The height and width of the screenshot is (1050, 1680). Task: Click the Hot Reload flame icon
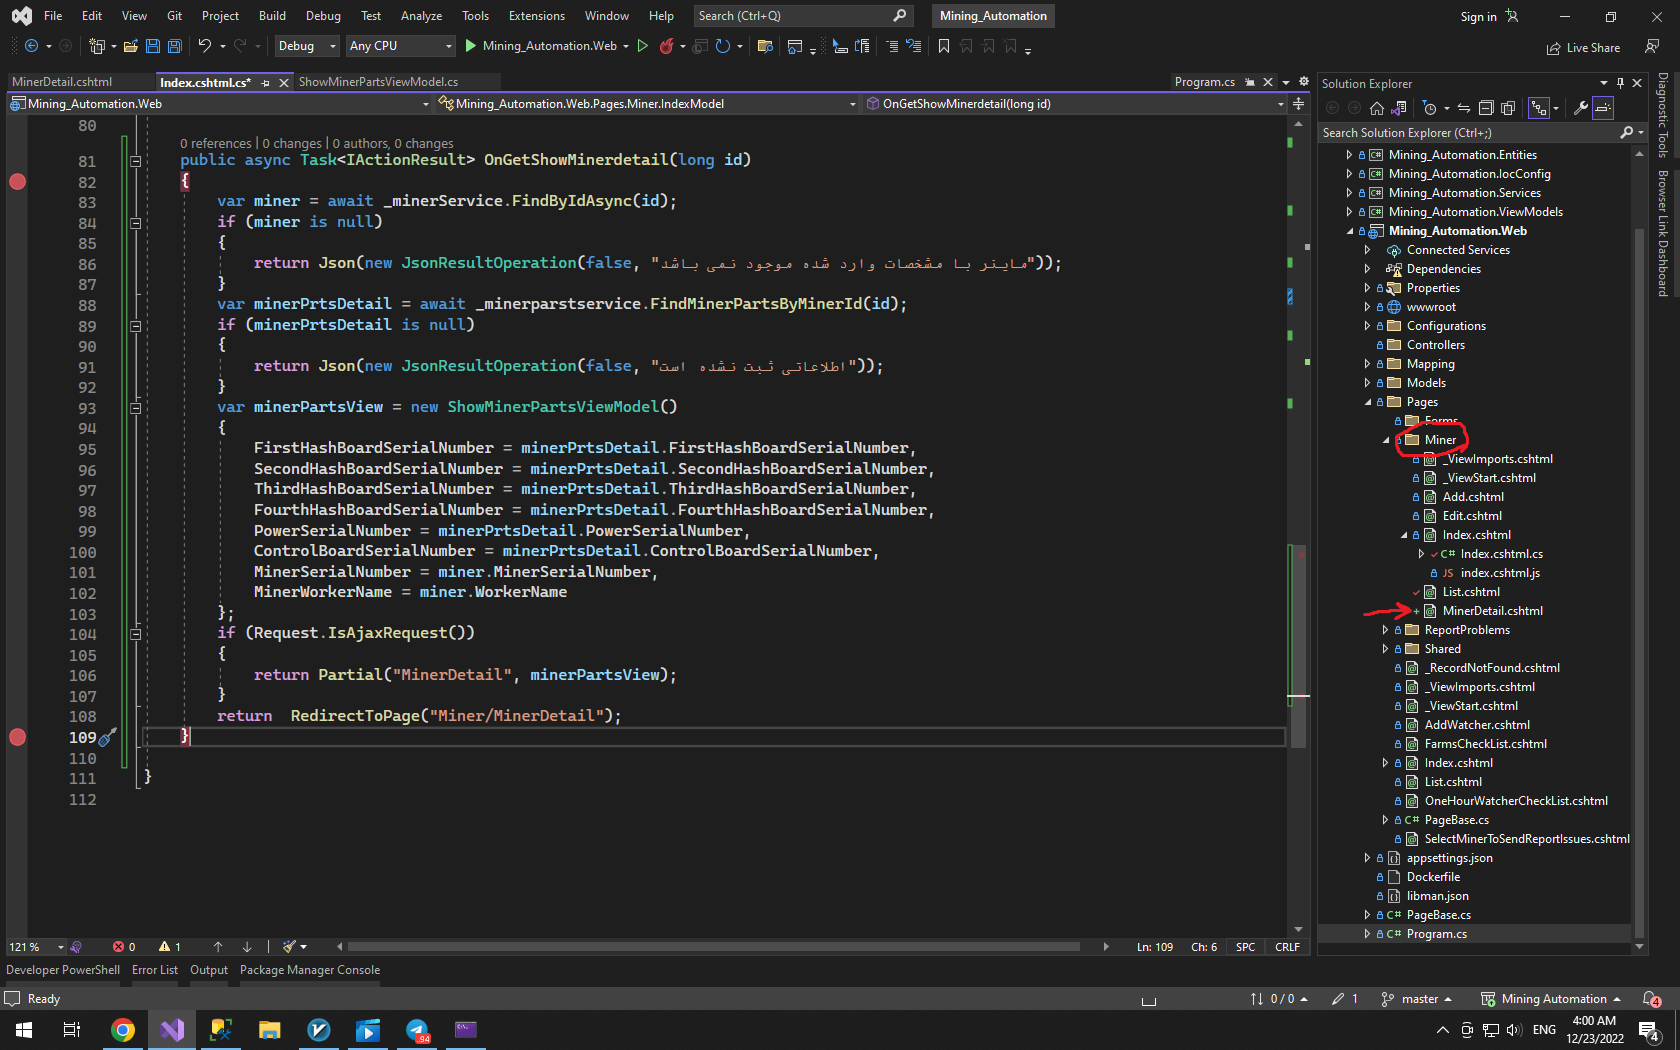point(667,46)
